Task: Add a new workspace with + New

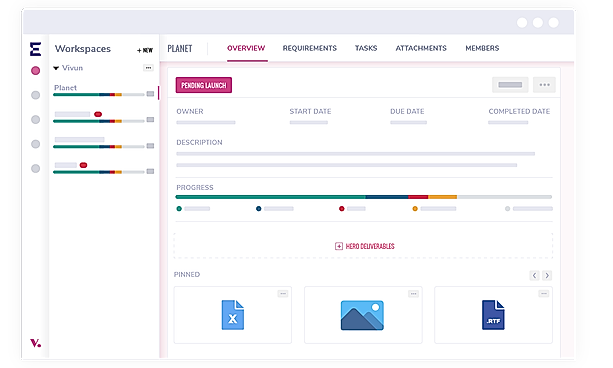Action: click(145, 50)
